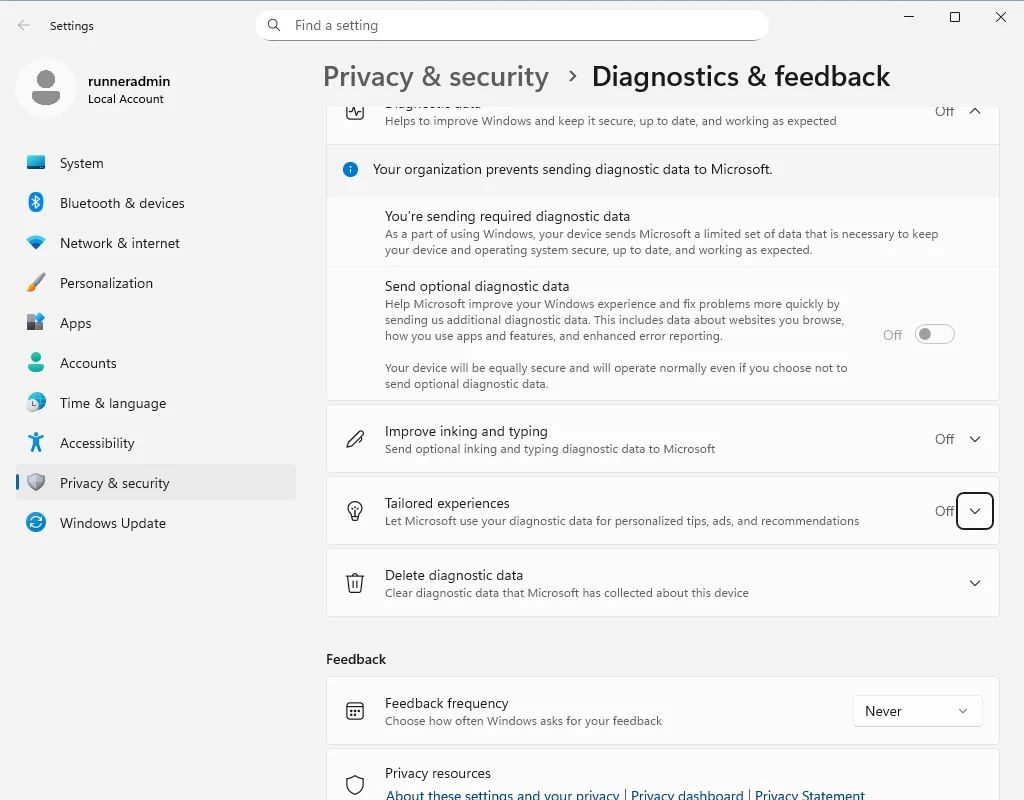Click the Apps icon in sidebar
Screen dimensions: 1024x800
[x=36, y=323]
